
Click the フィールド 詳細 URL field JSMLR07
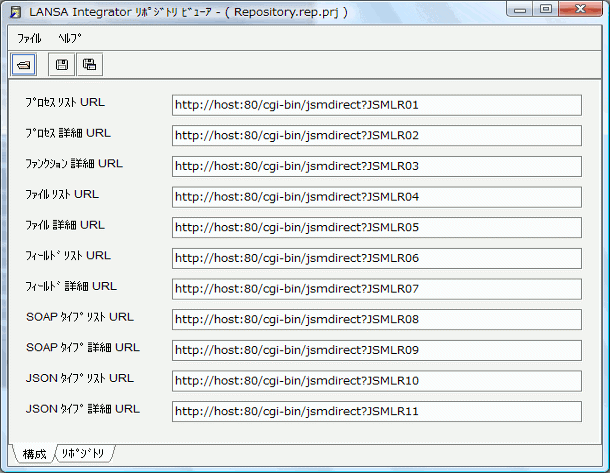(377, 289)
